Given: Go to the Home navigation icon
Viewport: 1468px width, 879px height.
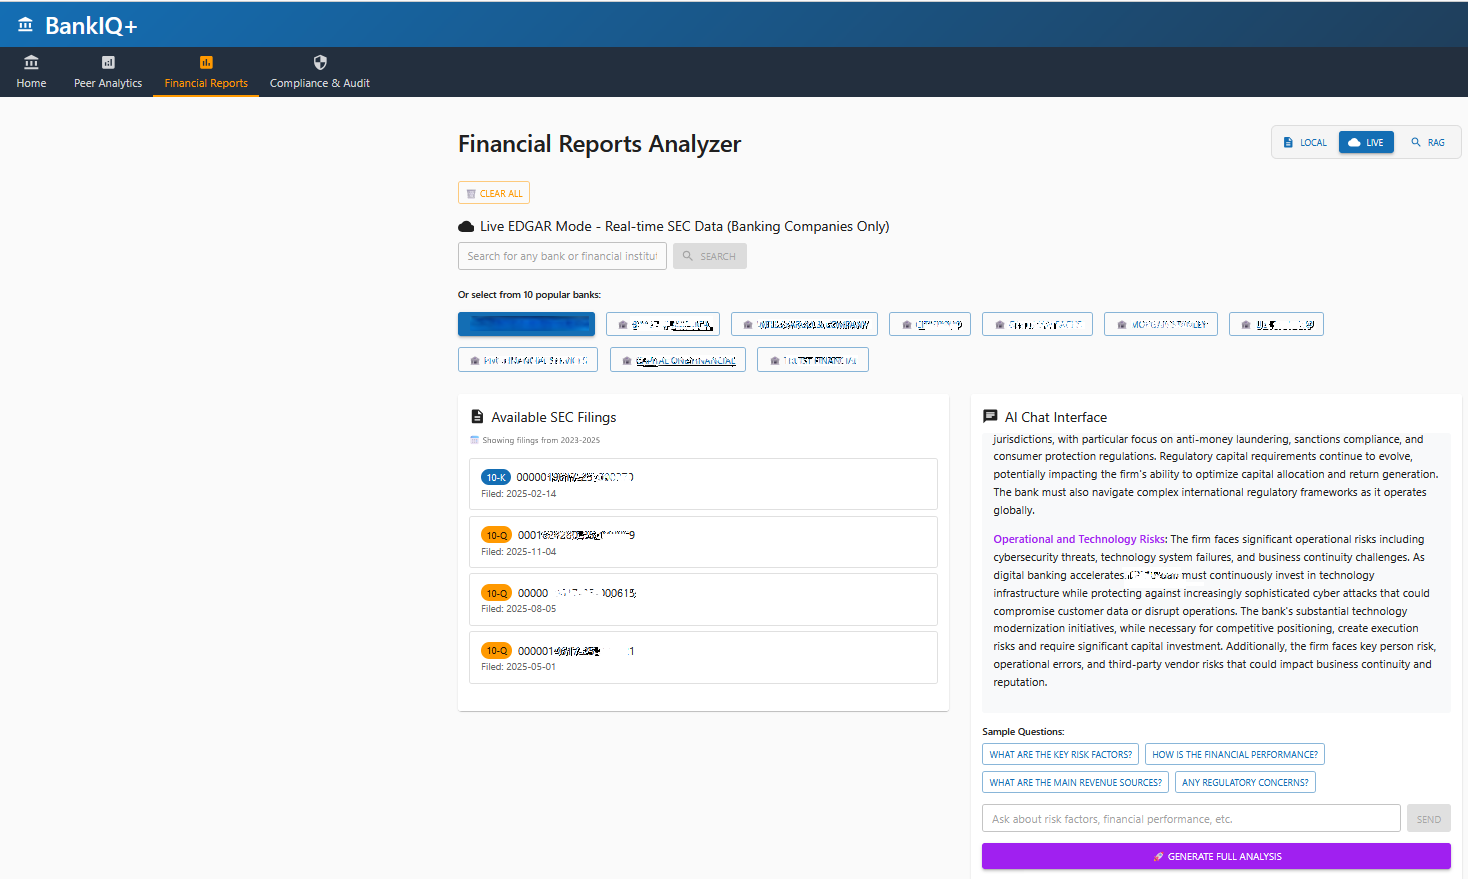Looking at the screenshot, I should coord(31,63).
